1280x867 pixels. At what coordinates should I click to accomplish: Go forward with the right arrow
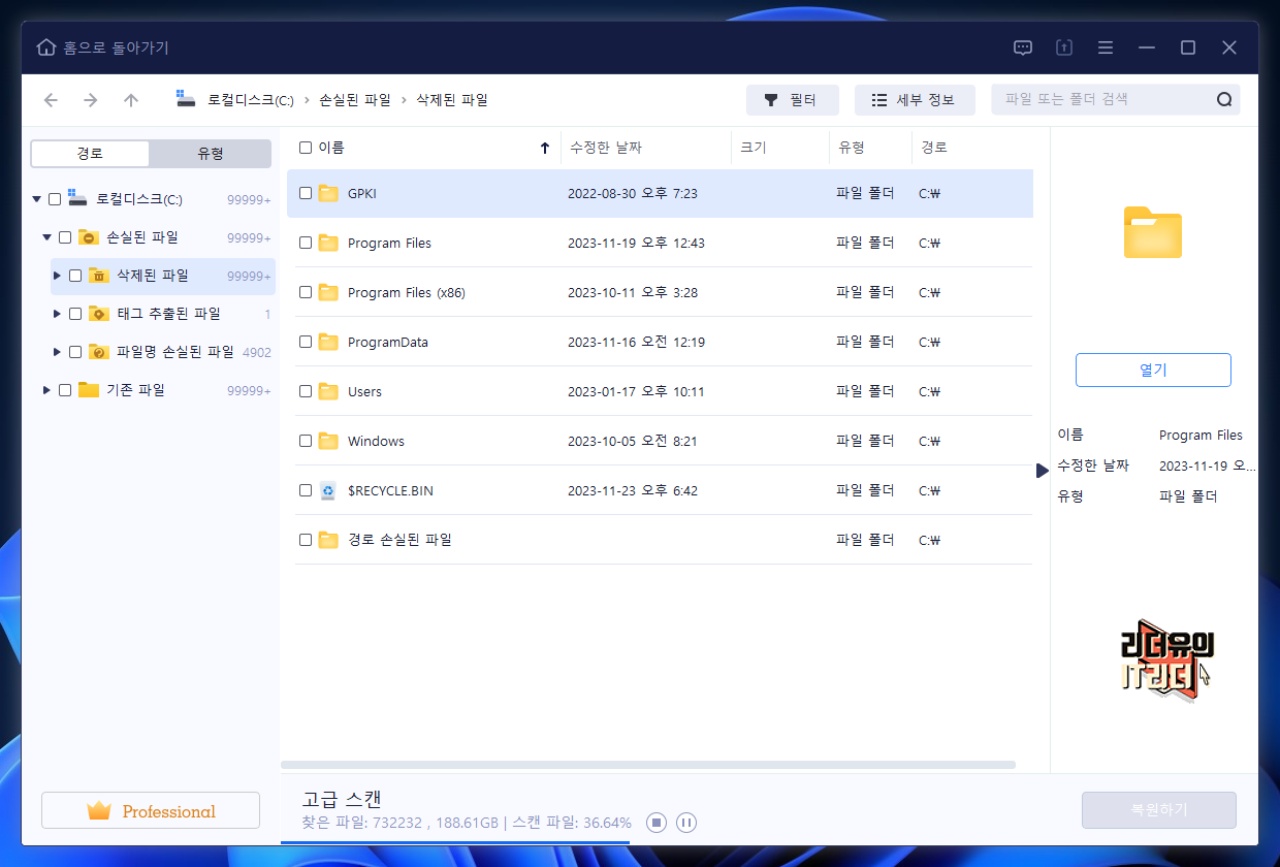pos(91,100)
